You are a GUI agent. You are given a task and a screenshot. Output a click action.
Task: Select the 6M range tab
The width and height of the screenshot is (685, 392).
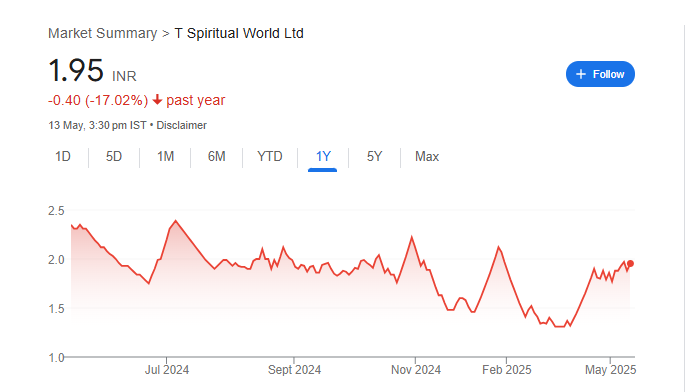point(216,156)
